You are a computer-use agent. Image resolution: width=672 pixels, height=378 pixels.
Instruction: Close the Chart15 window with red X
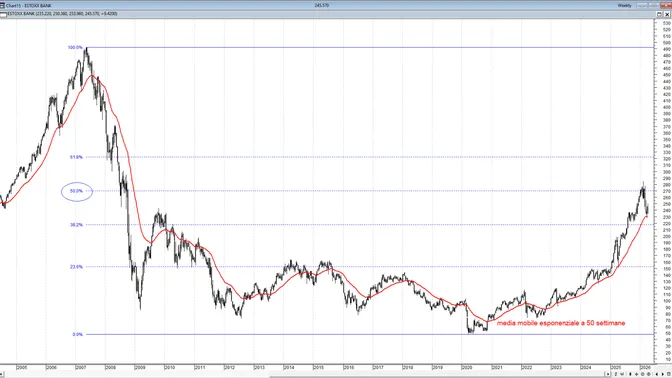(x=666, y=6)
